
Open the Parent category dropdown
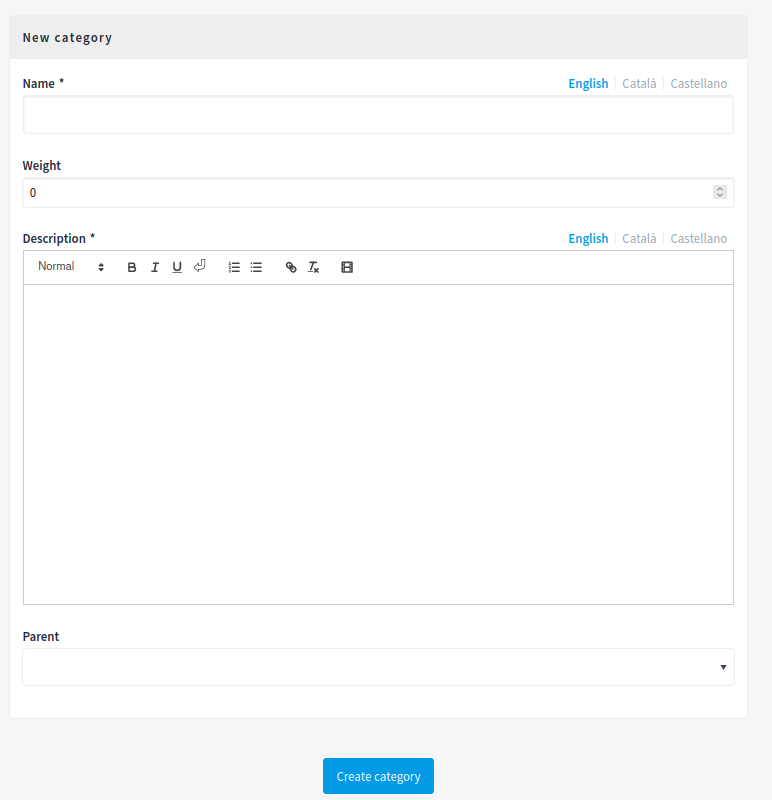coord(378,667)
